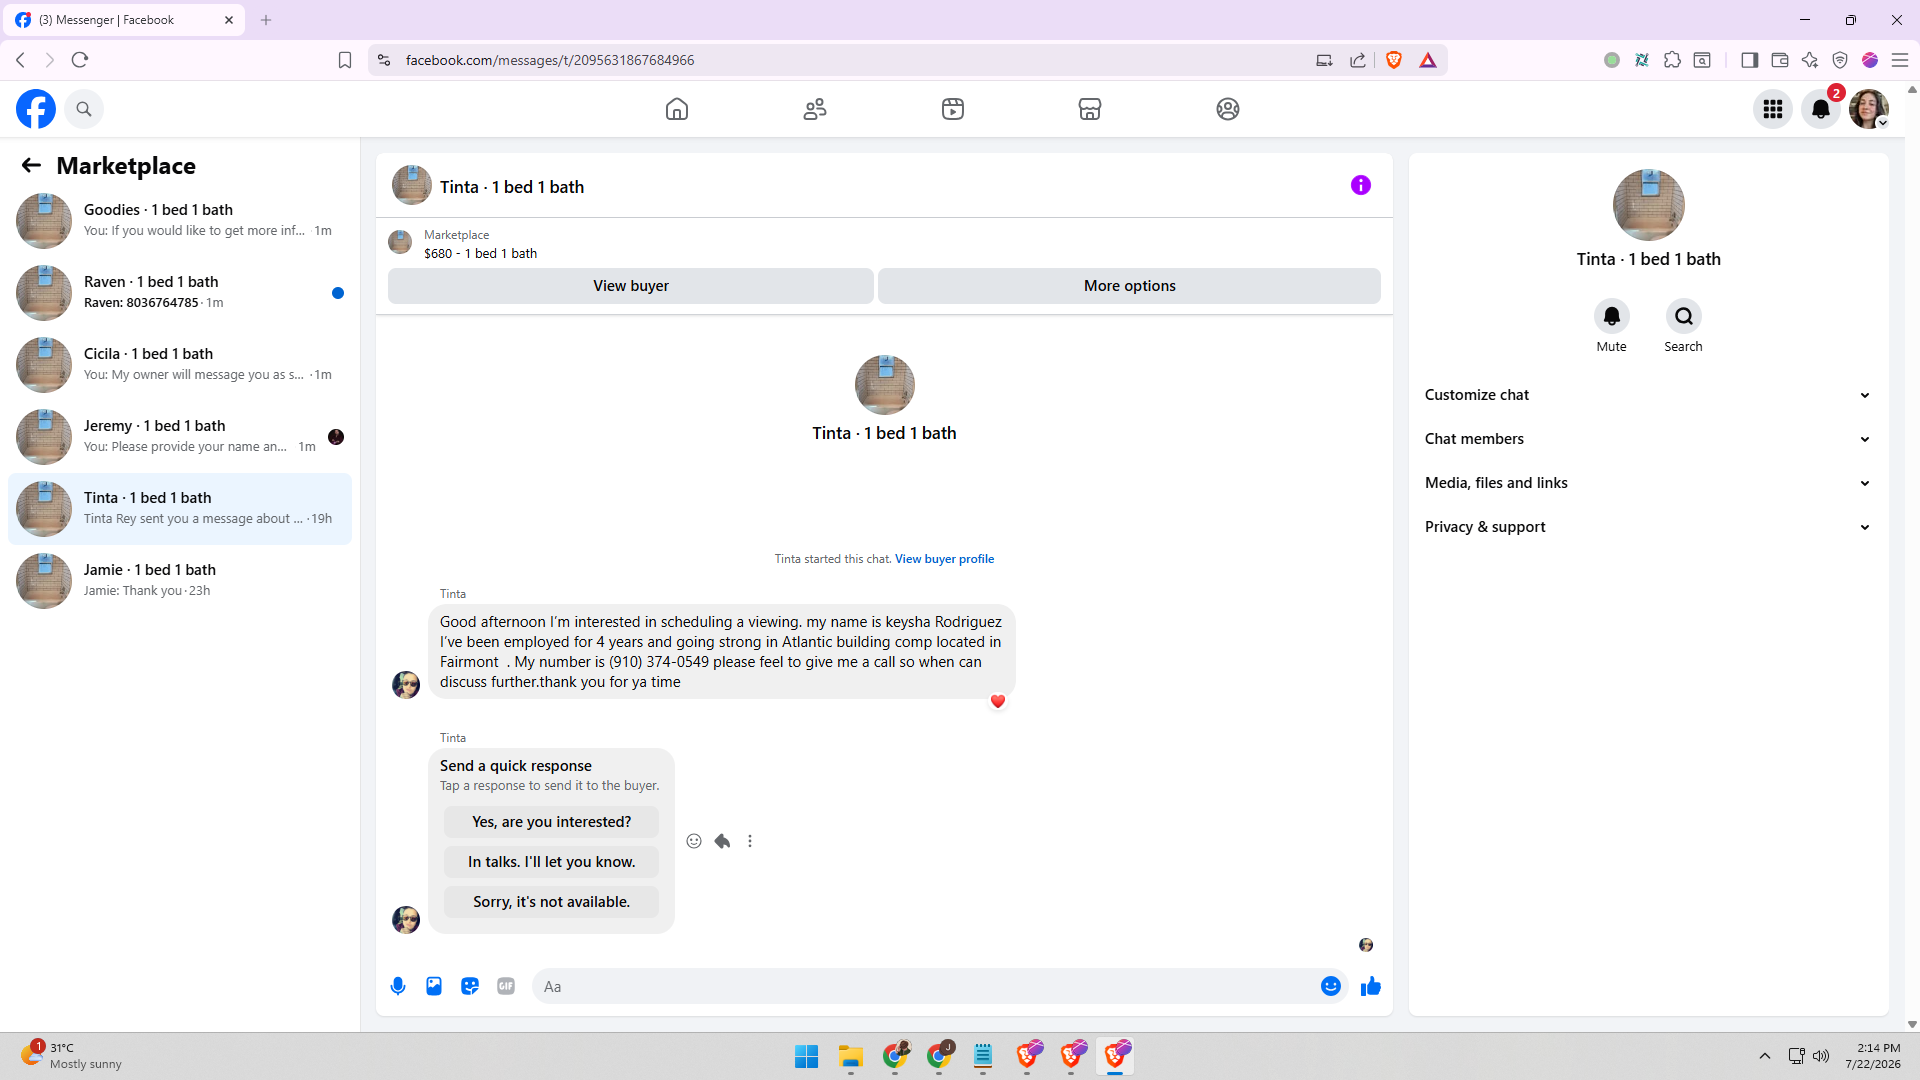Open the browser extensions puzzle icon
The height and width of the screenshot is (1080, 1920).
point(1672,60)
